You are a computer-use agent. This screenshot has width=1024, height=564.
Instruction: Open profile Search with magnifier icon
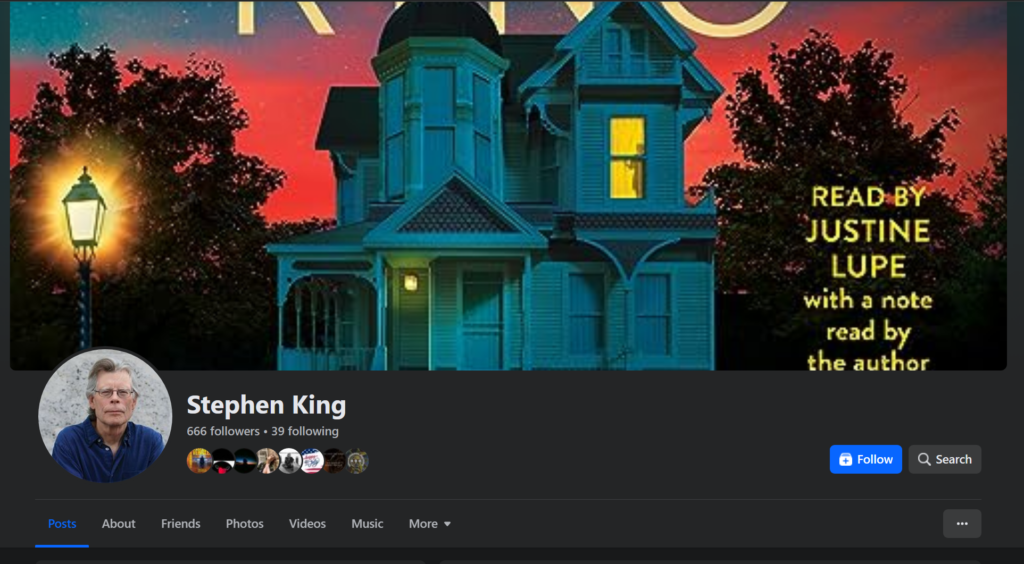click(944, 460)
